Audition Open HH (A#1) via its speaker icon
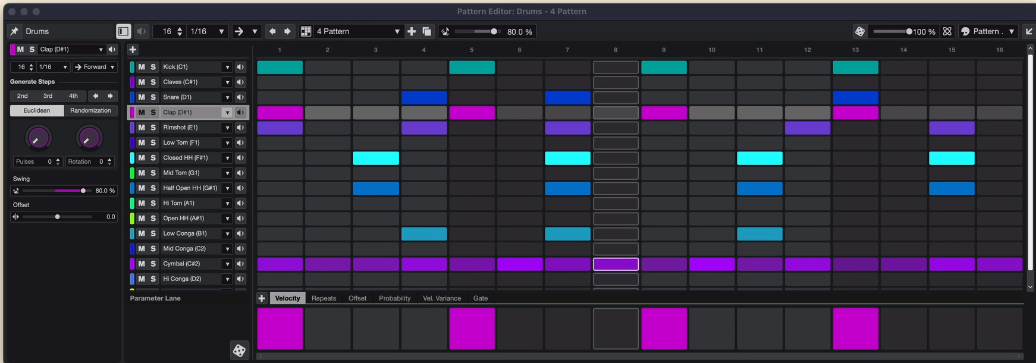This screenshot has height=363, width=1036. coord(240,218)
